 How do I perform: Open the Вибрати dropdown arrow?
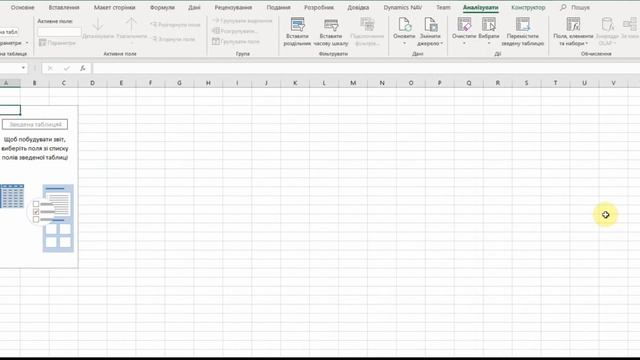[x=489, y=43]
